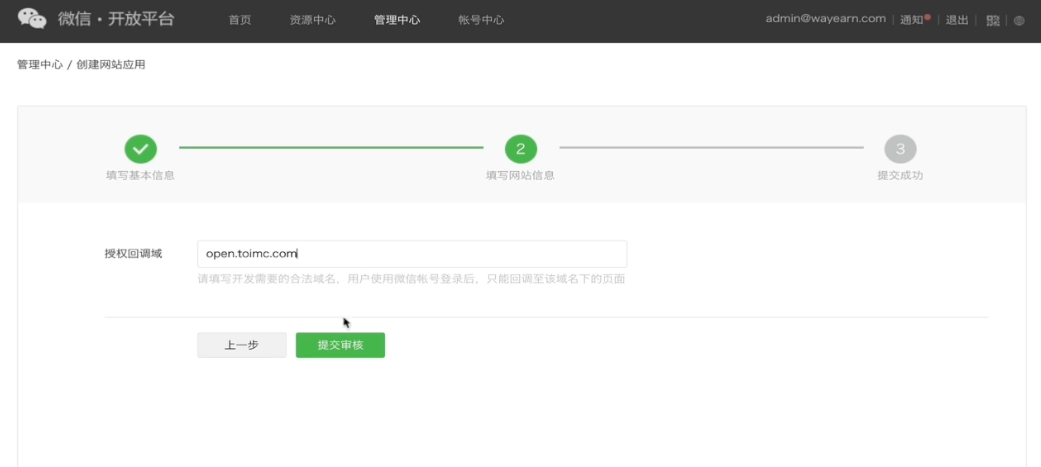Open 帐号中心 in navigation bar
Screen dimensions: 1041x467
pos(481,20)
